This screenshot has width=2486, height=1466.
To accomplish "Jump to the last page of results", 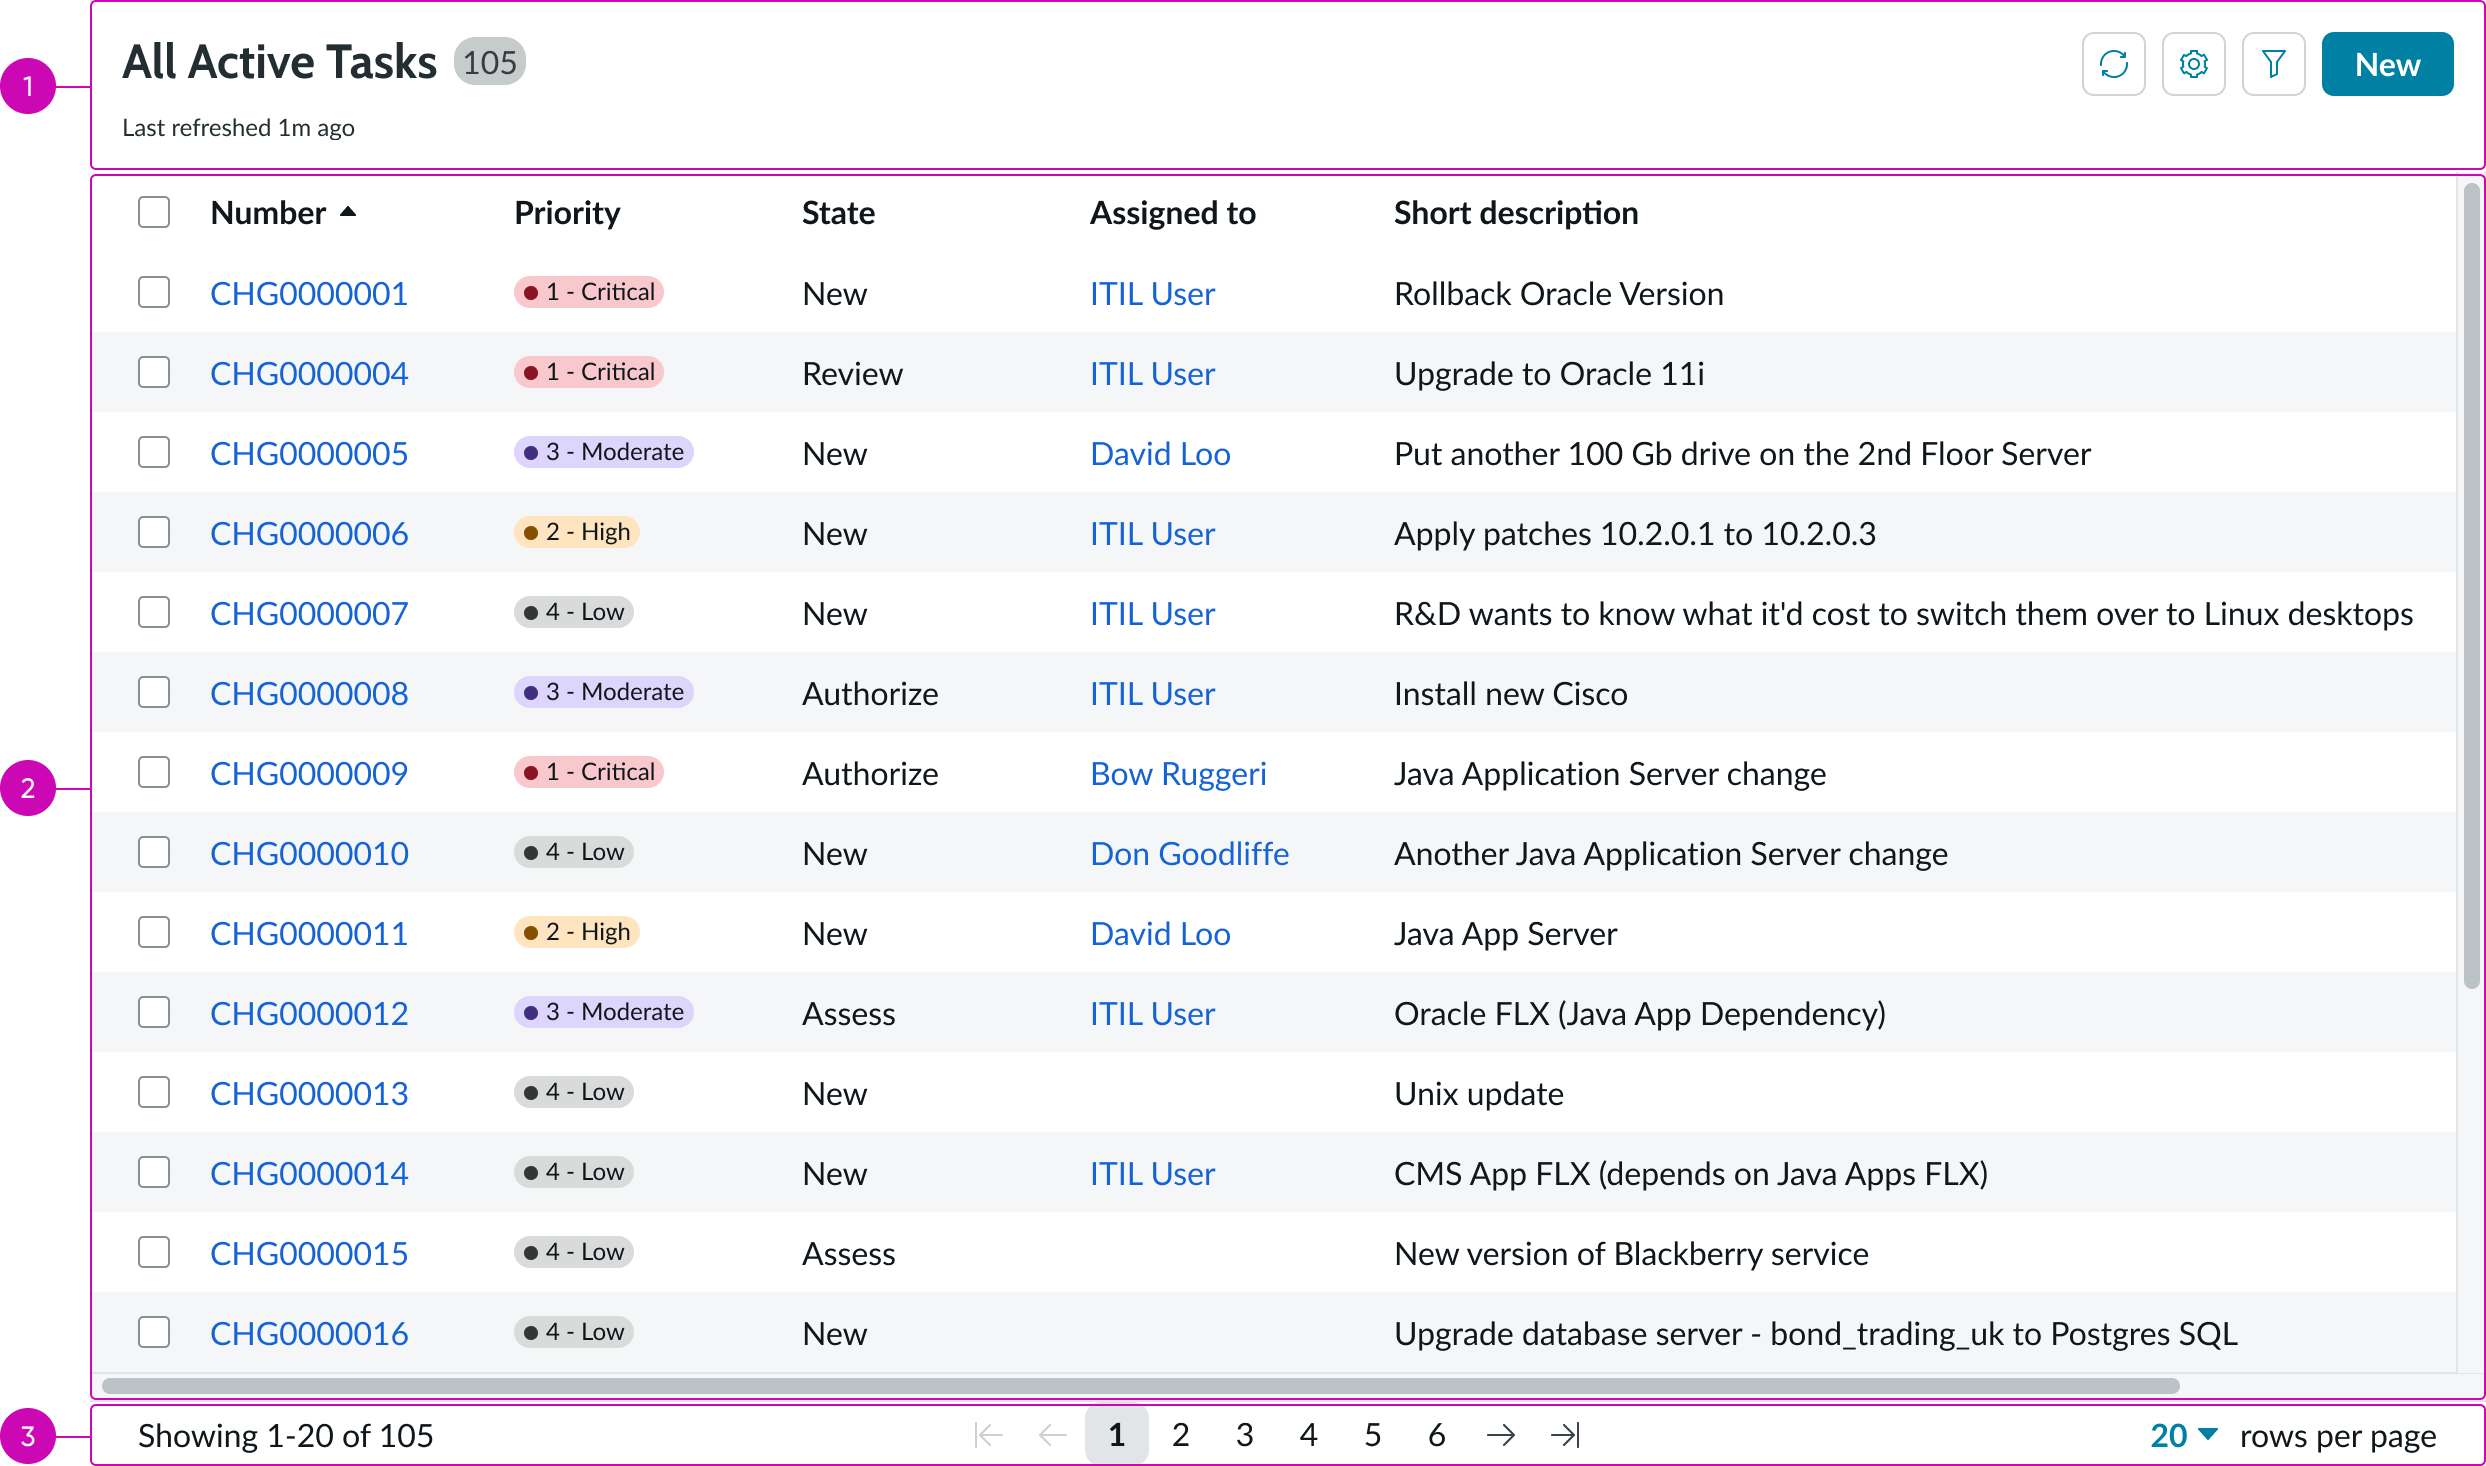I will tap(1565, 1434).
